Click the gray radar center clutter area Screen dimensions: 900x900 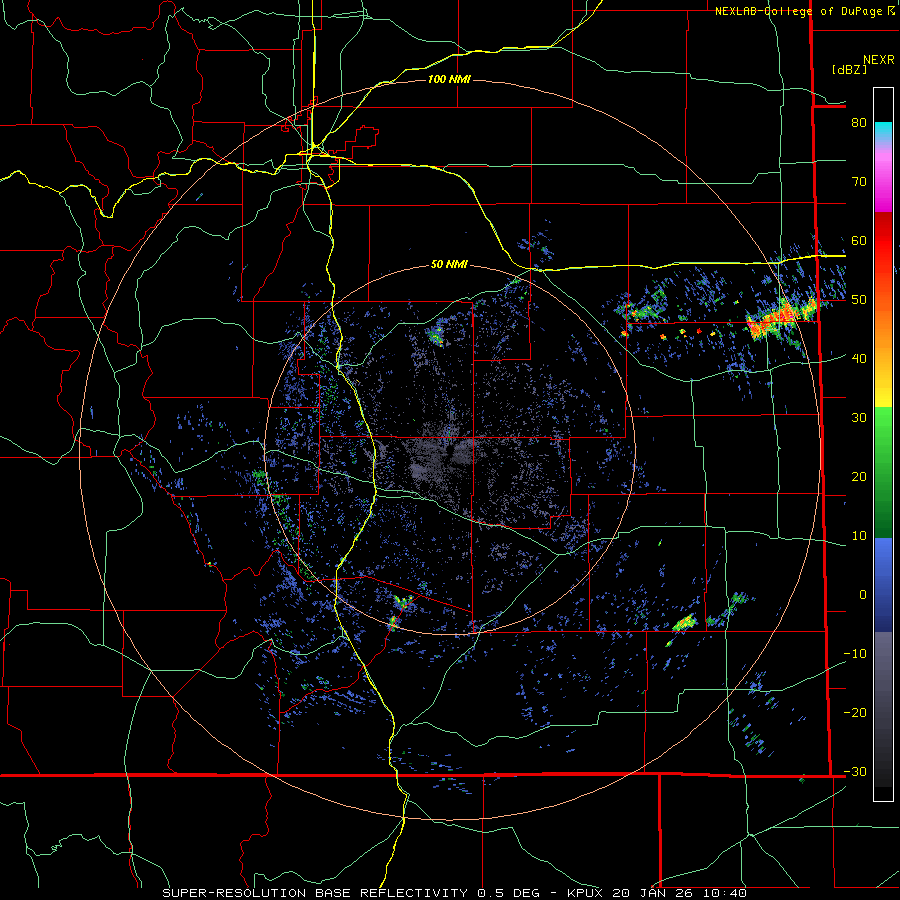pyautogui.click(x=442, y=455)
